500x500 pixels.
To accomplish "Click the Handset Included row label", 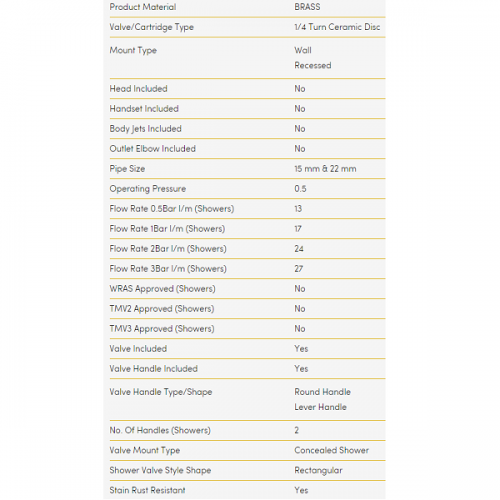I will (x=144, y=109).
